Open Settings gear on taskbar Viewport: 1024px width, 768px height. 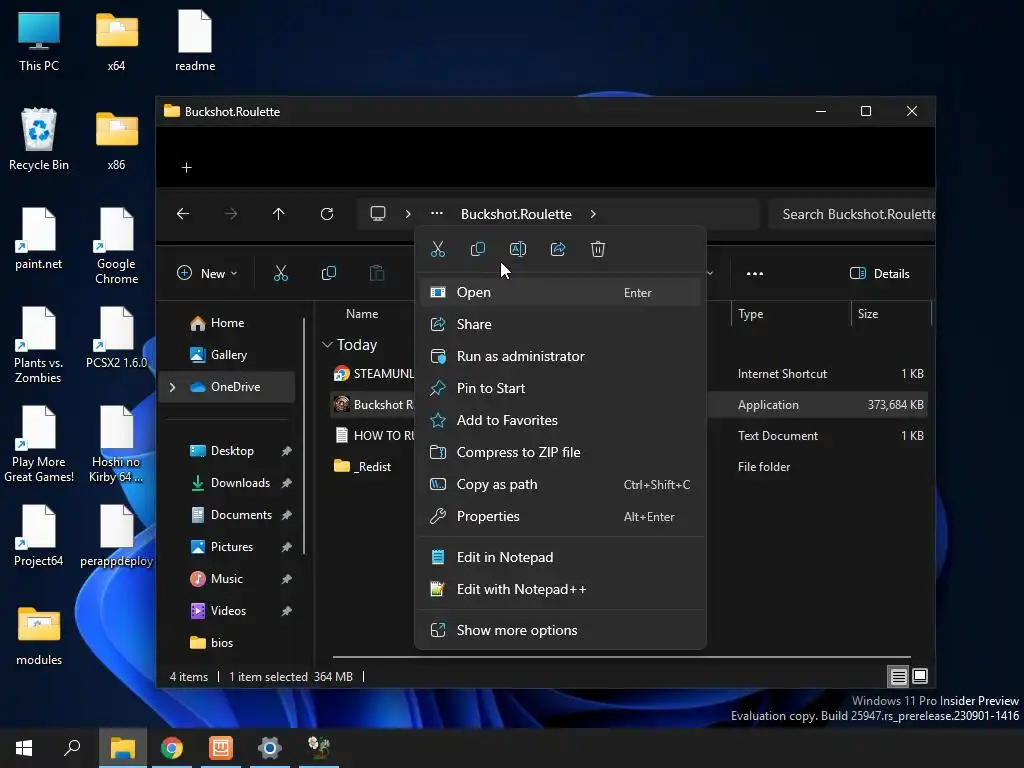click(269, 748)
